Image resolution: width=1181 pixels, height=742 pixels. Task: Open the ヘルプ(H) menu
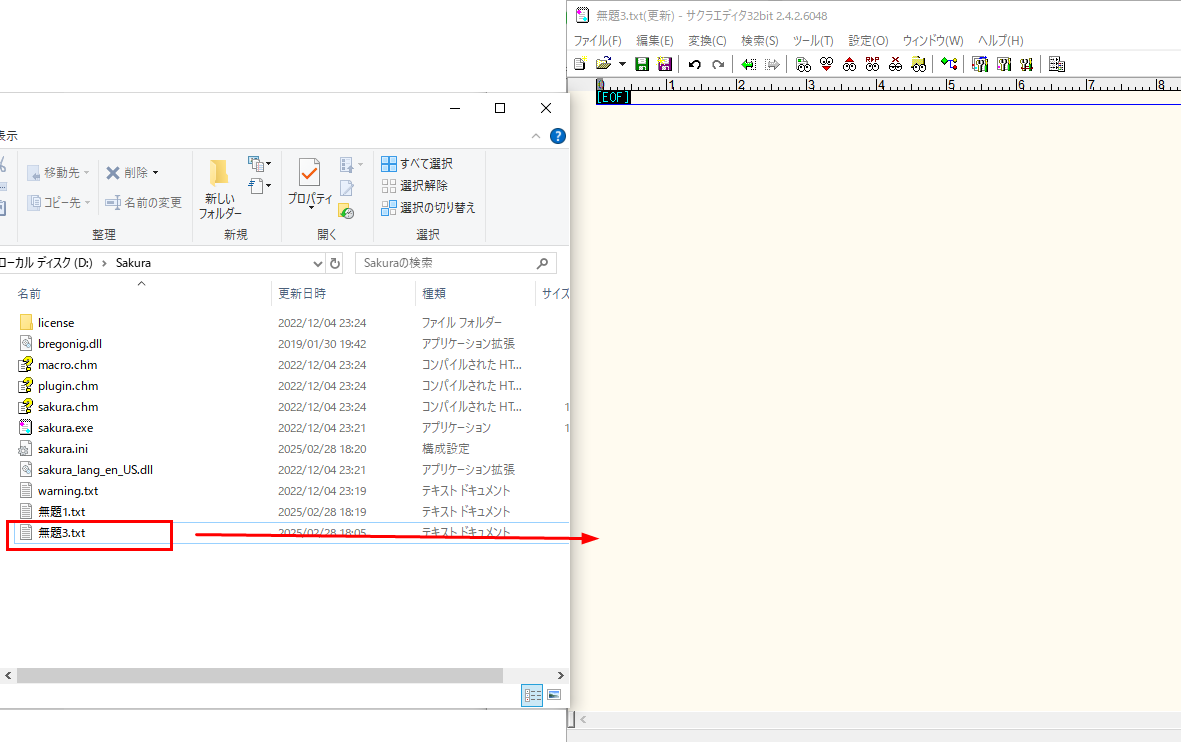pos(1000,41)
